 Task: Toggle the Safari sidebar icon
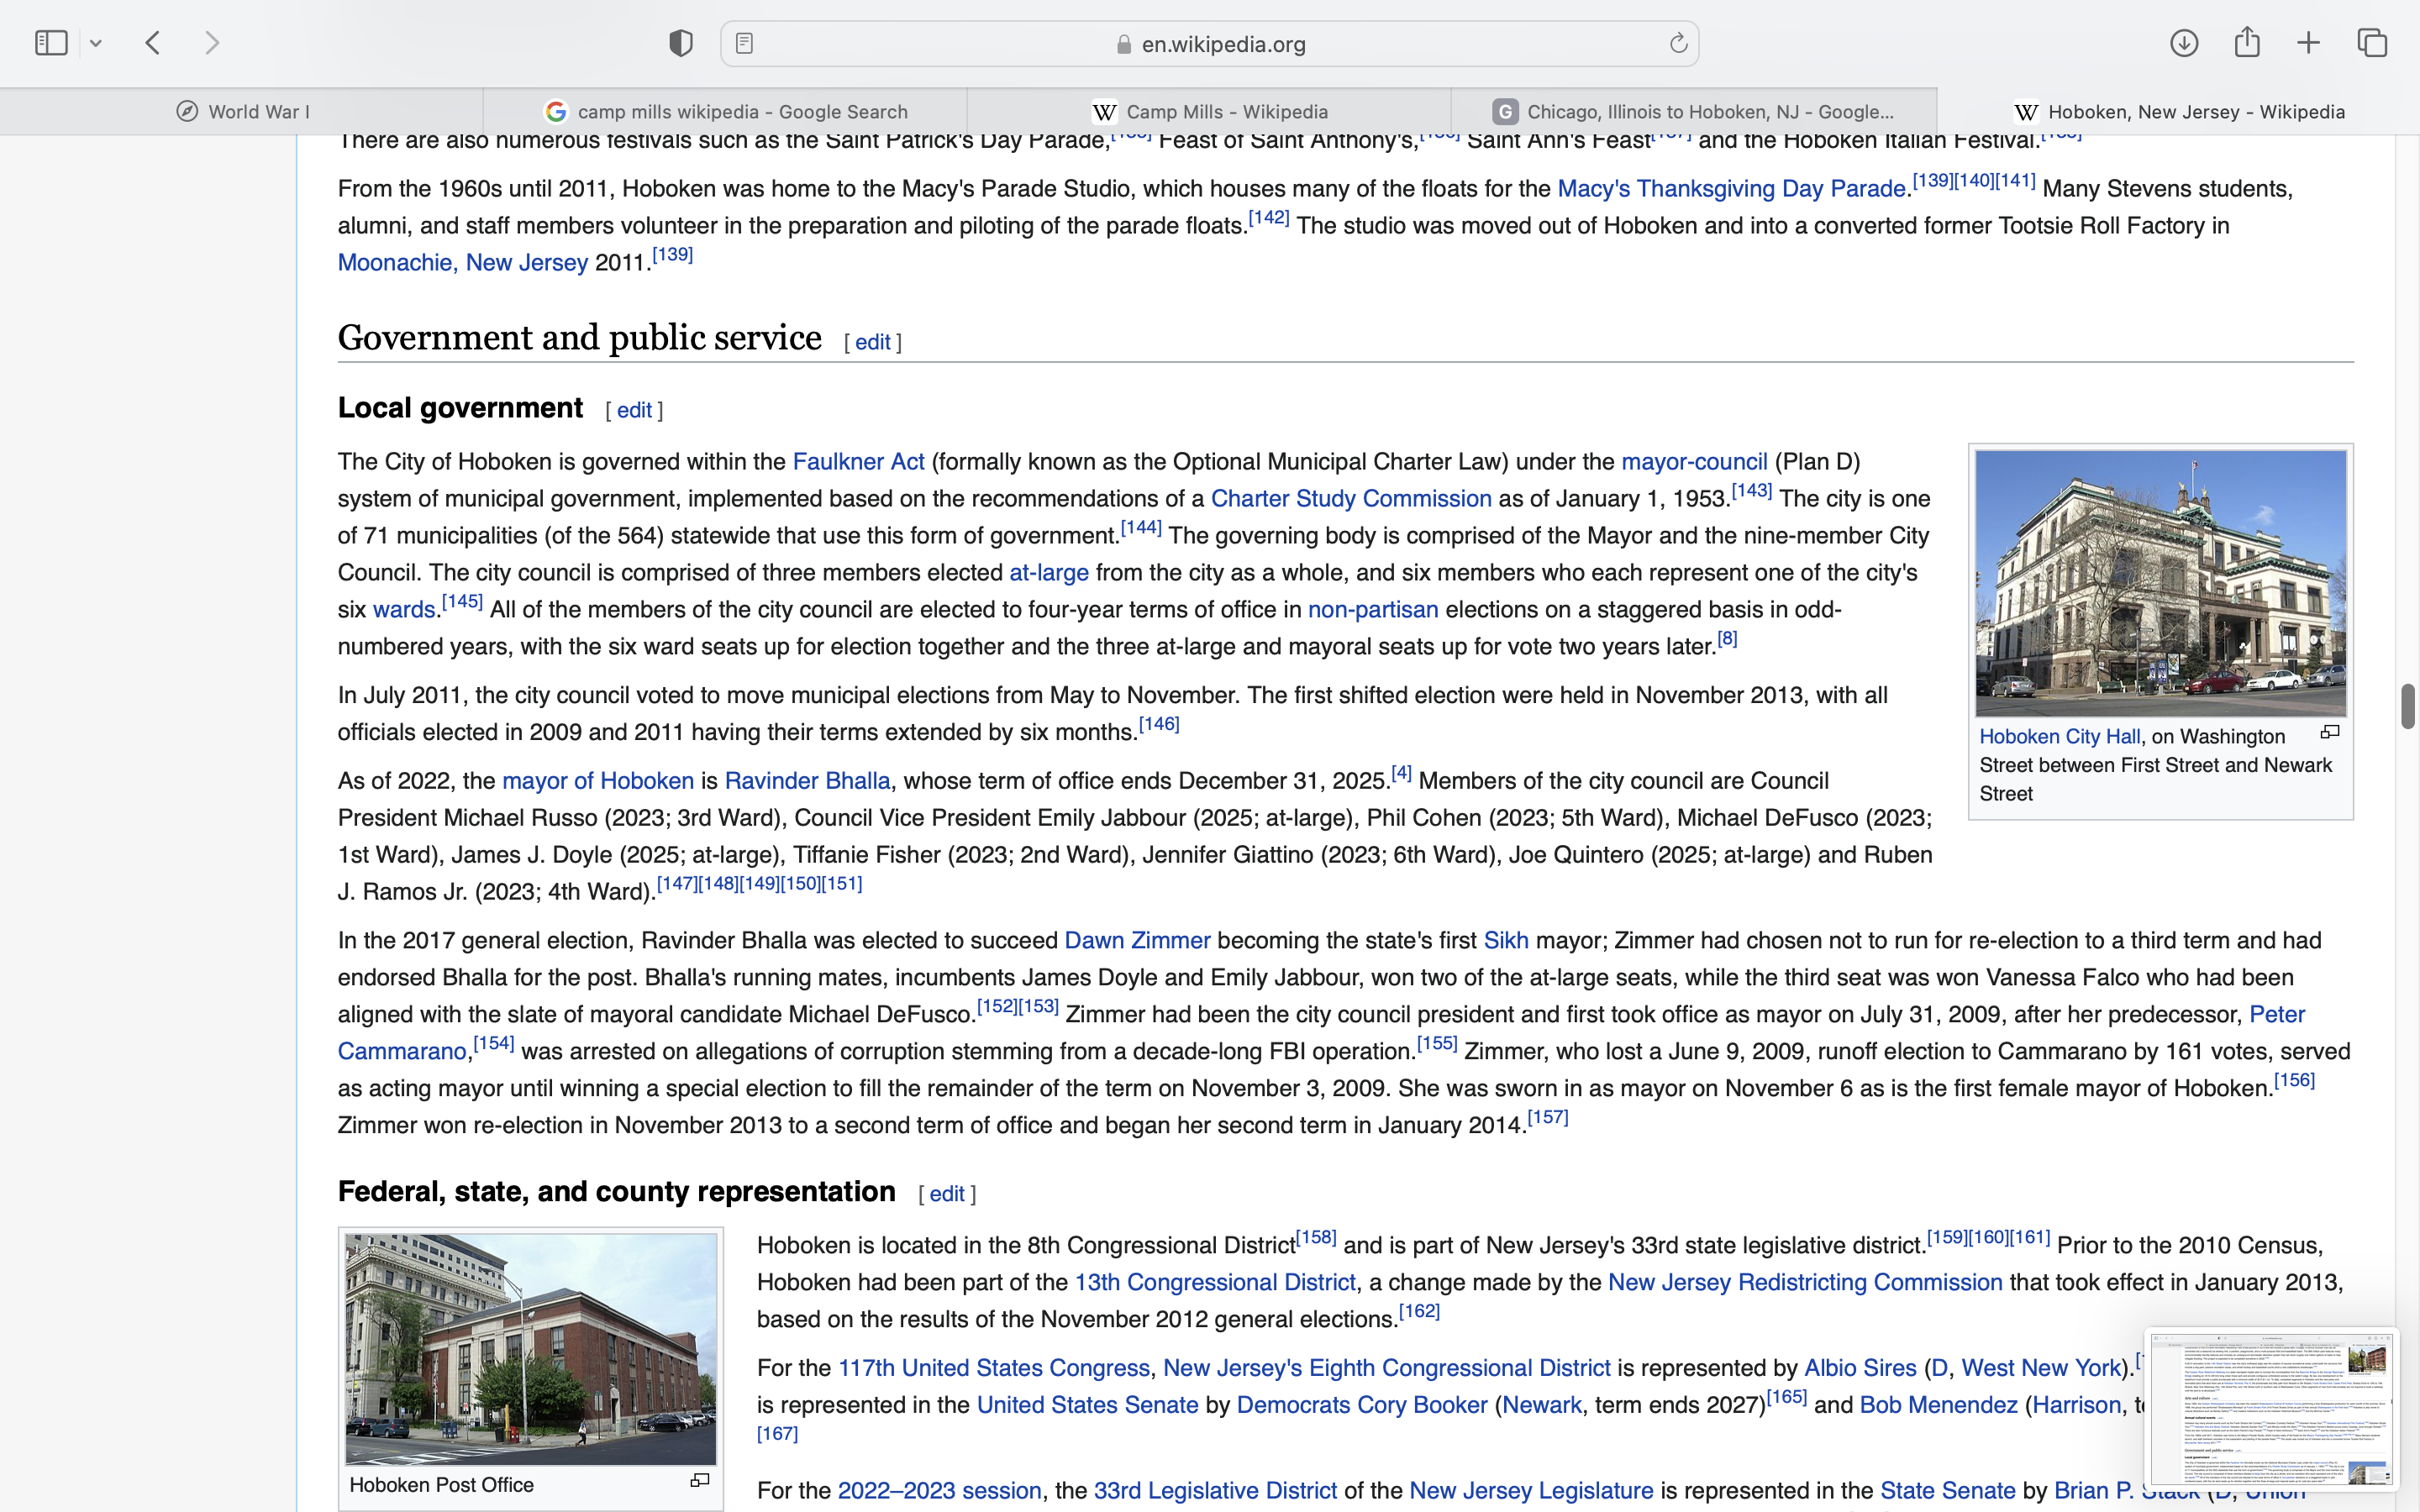click(51, 43)
